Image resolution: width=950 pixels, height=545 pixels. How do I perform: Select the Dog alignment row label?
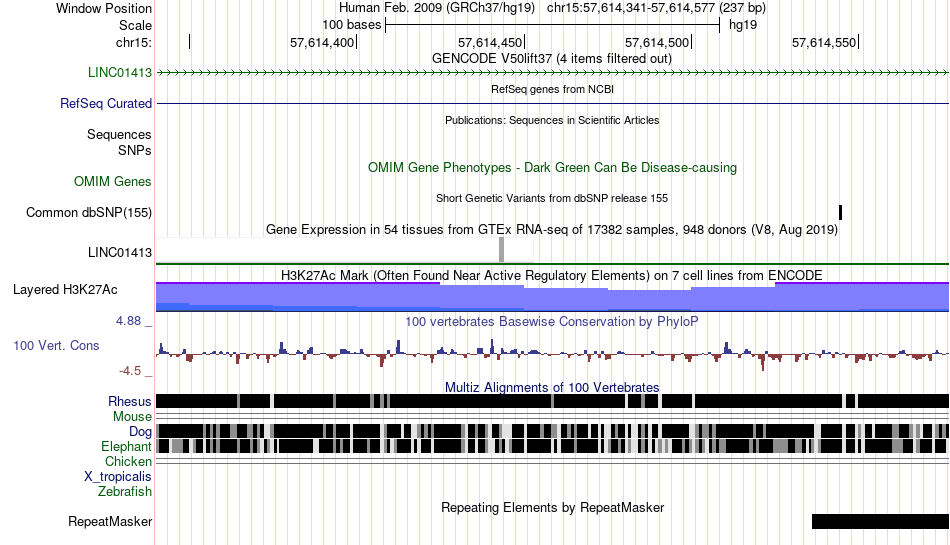(140, 432)
